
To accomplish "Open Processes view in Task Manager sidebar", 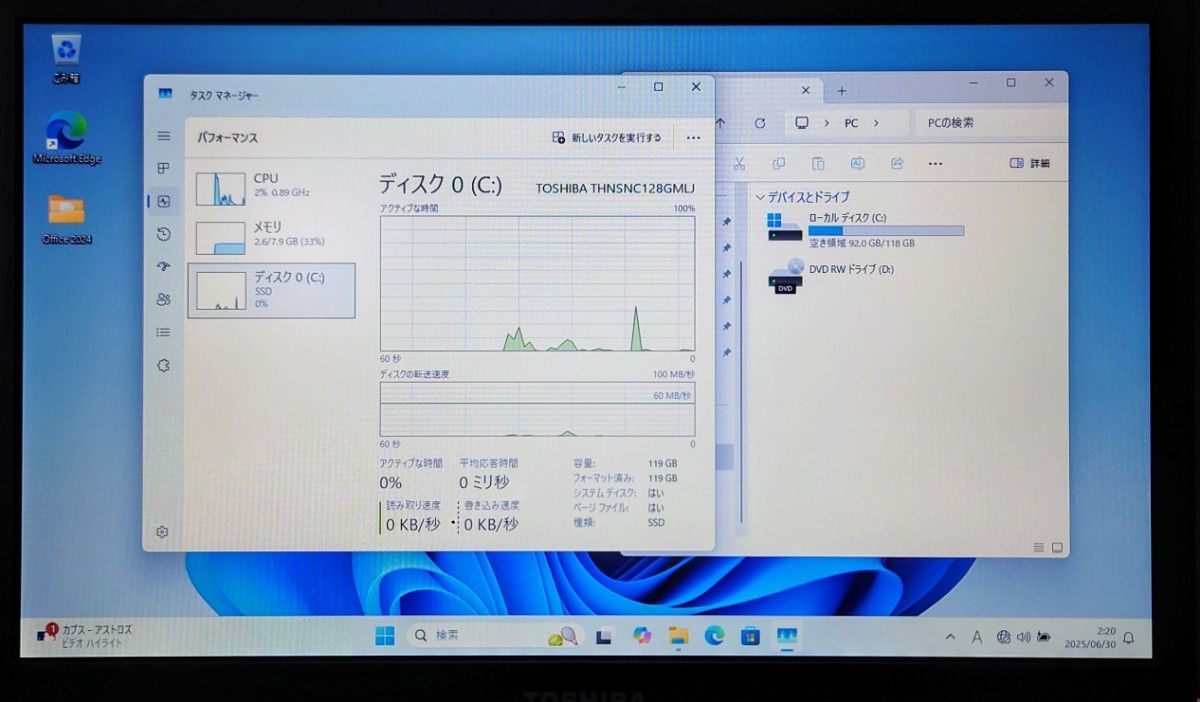I will [x=163, y=168].
